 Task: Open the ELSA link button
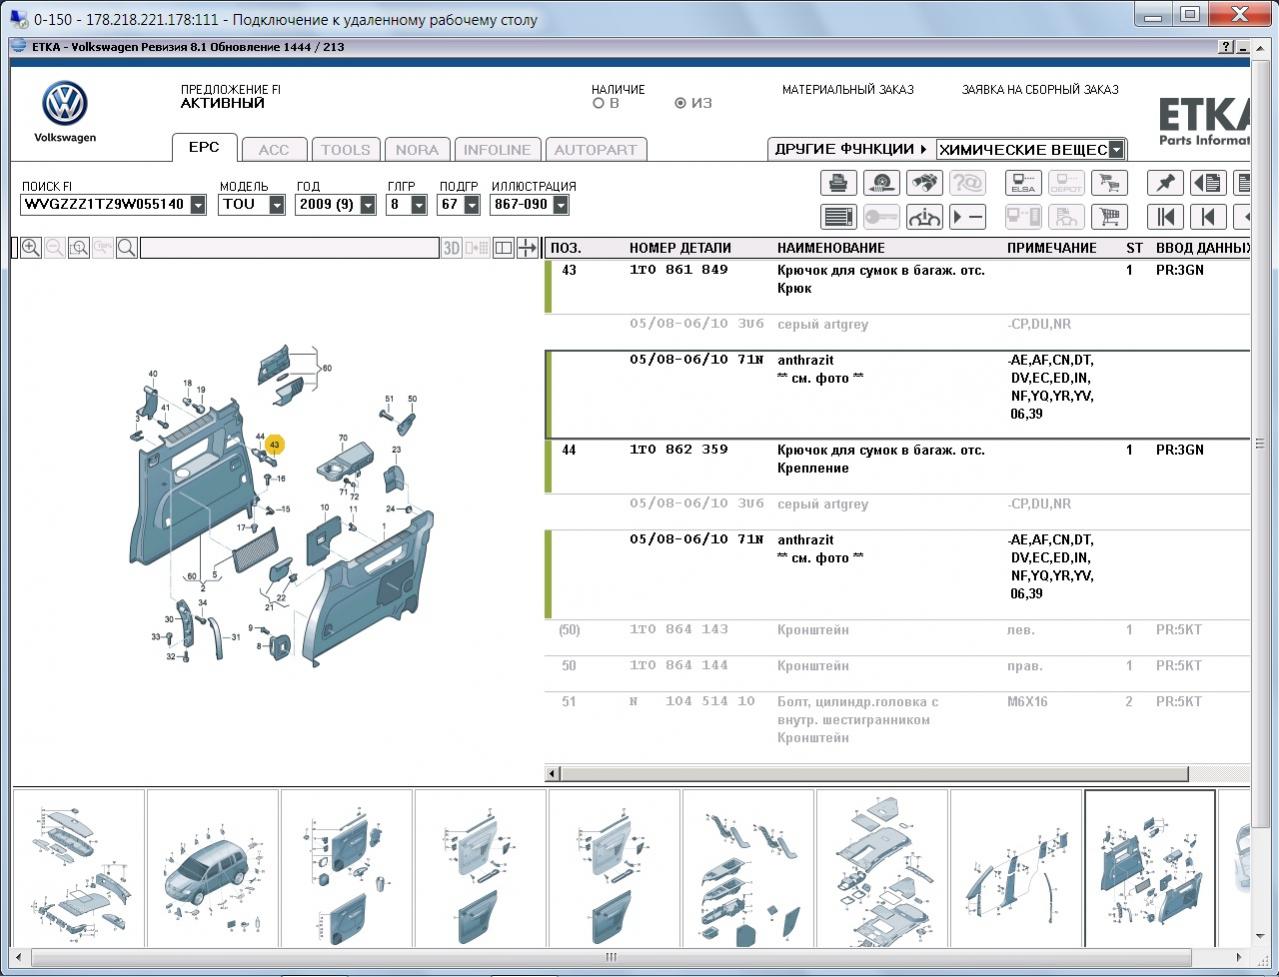[x=1023, y=183]
